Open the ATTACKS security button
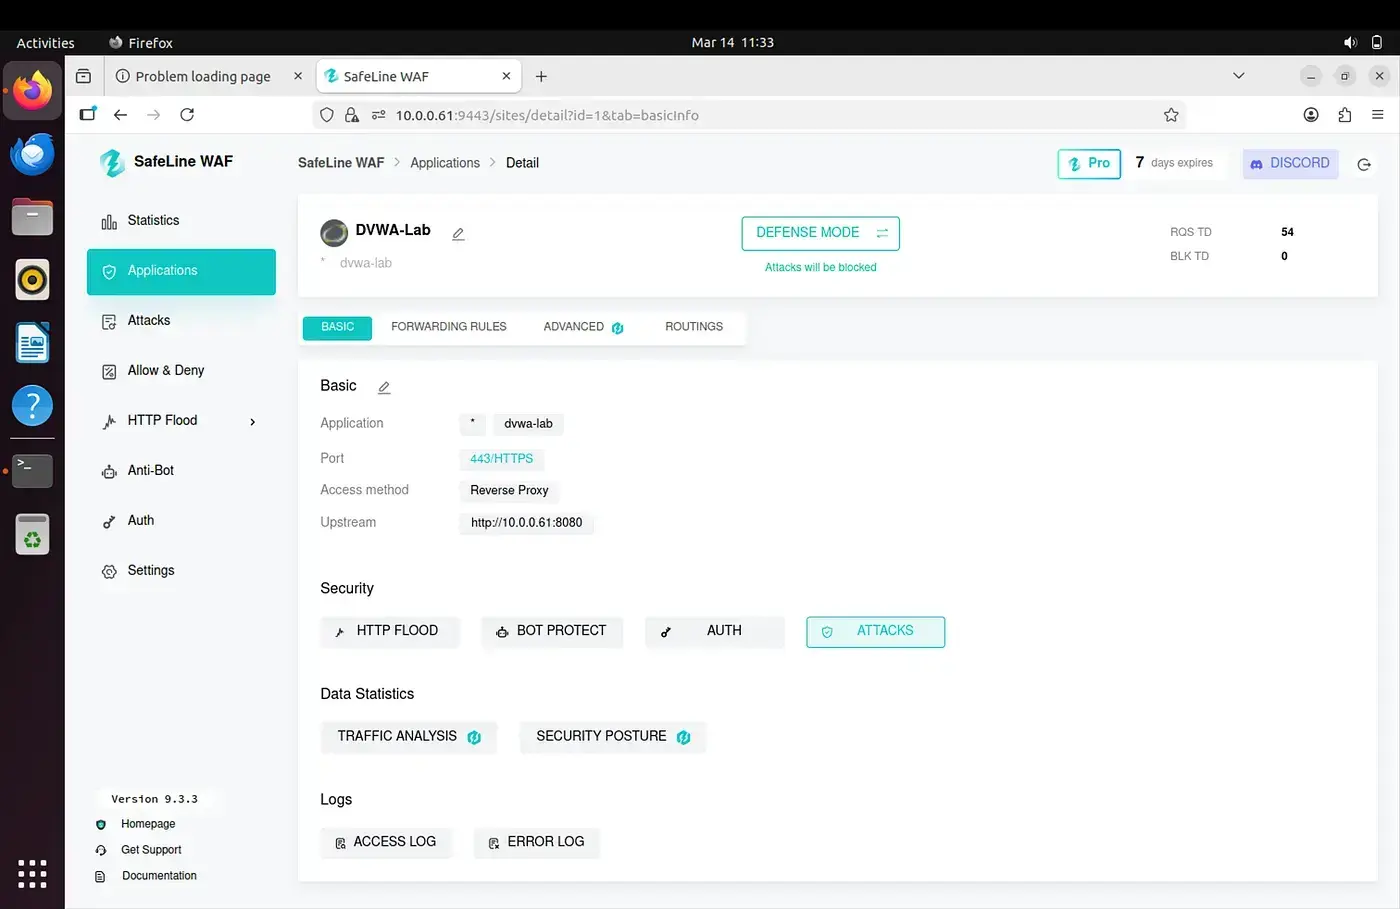 pos(875,632)
